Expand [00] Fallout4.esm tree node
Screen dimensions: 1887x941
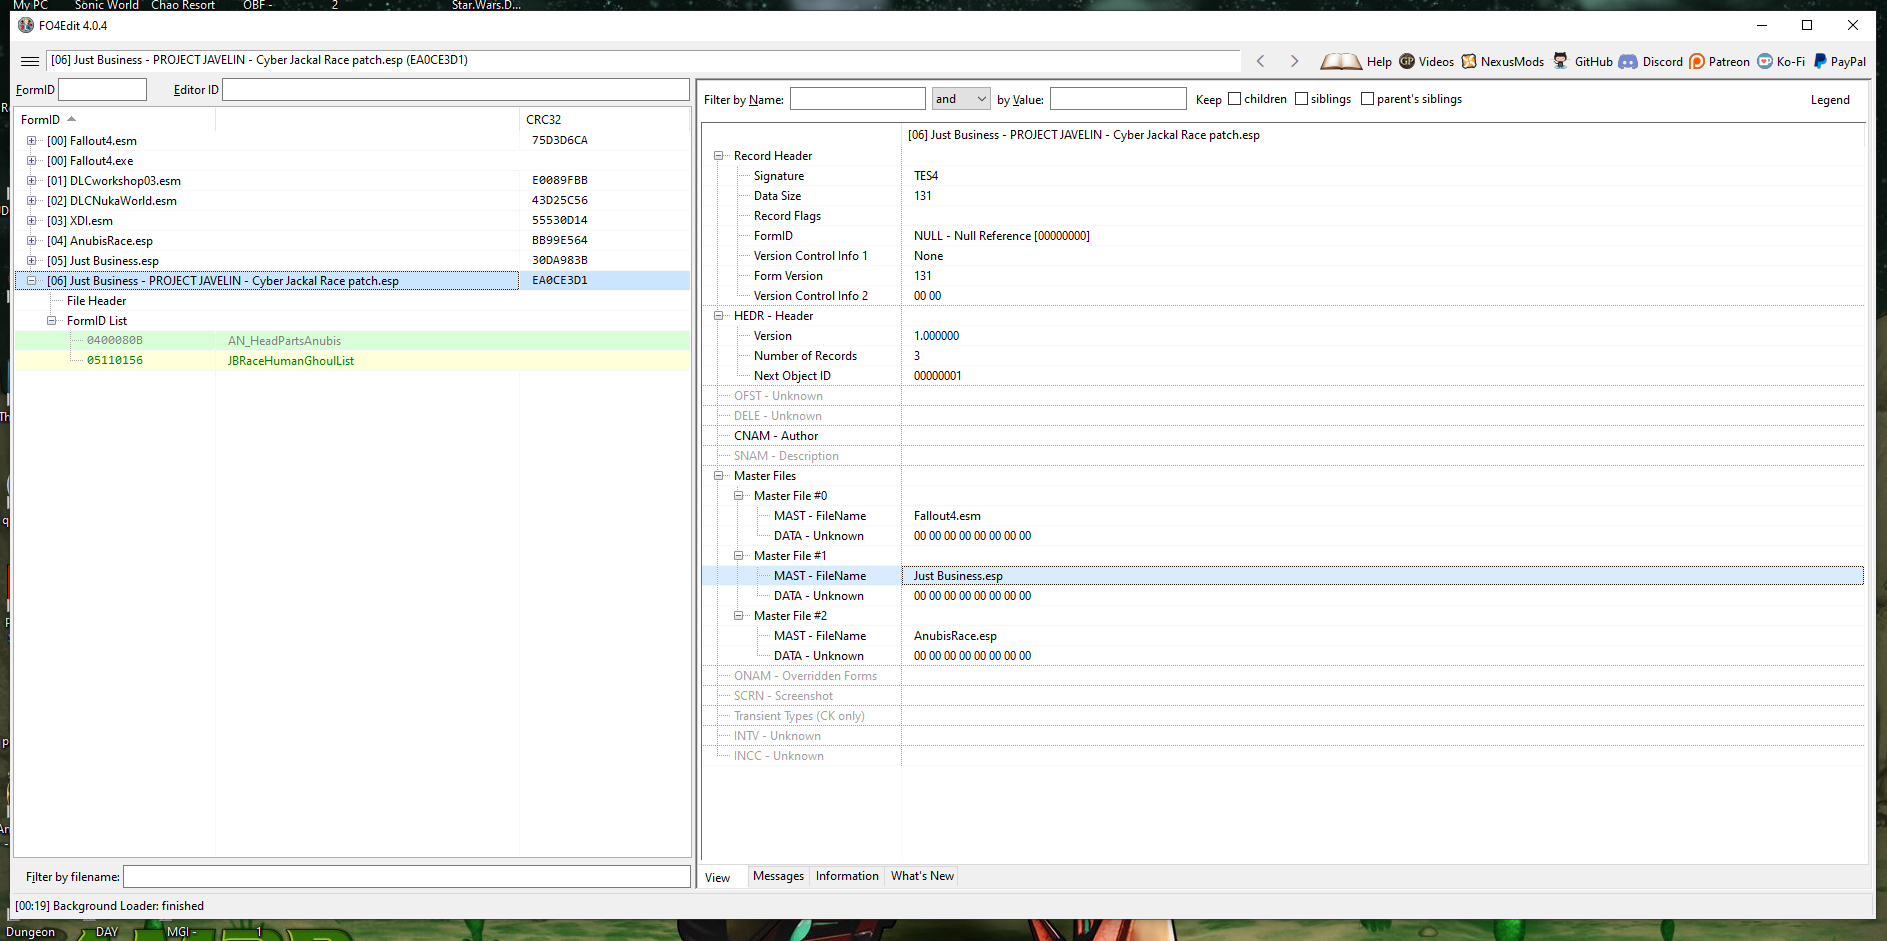(x=31, y=141)
